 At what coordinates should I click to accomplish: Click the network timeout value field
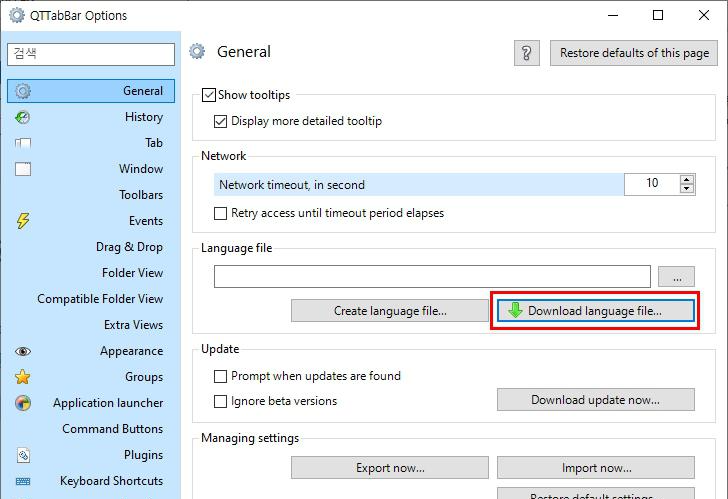point(652,184)
